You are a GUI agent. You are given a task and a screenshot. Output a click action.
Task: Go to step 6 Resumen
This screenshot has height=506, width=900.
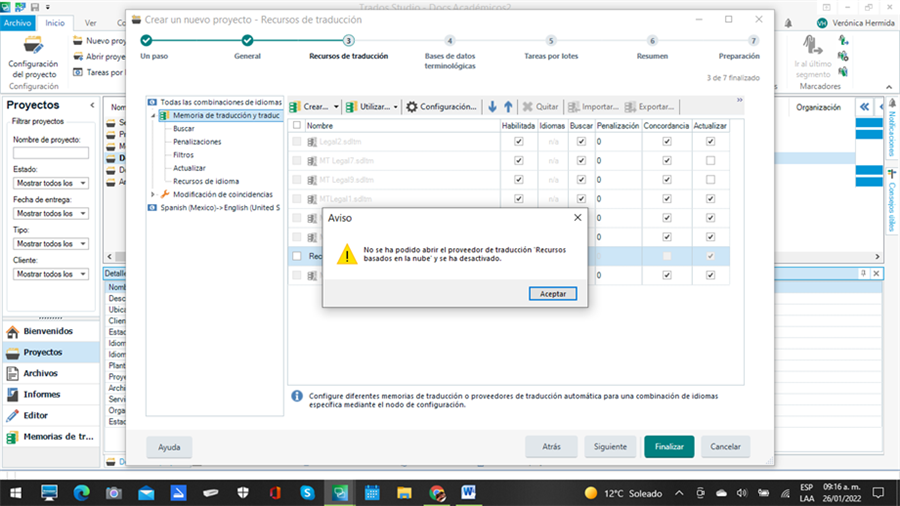[652, 41]
